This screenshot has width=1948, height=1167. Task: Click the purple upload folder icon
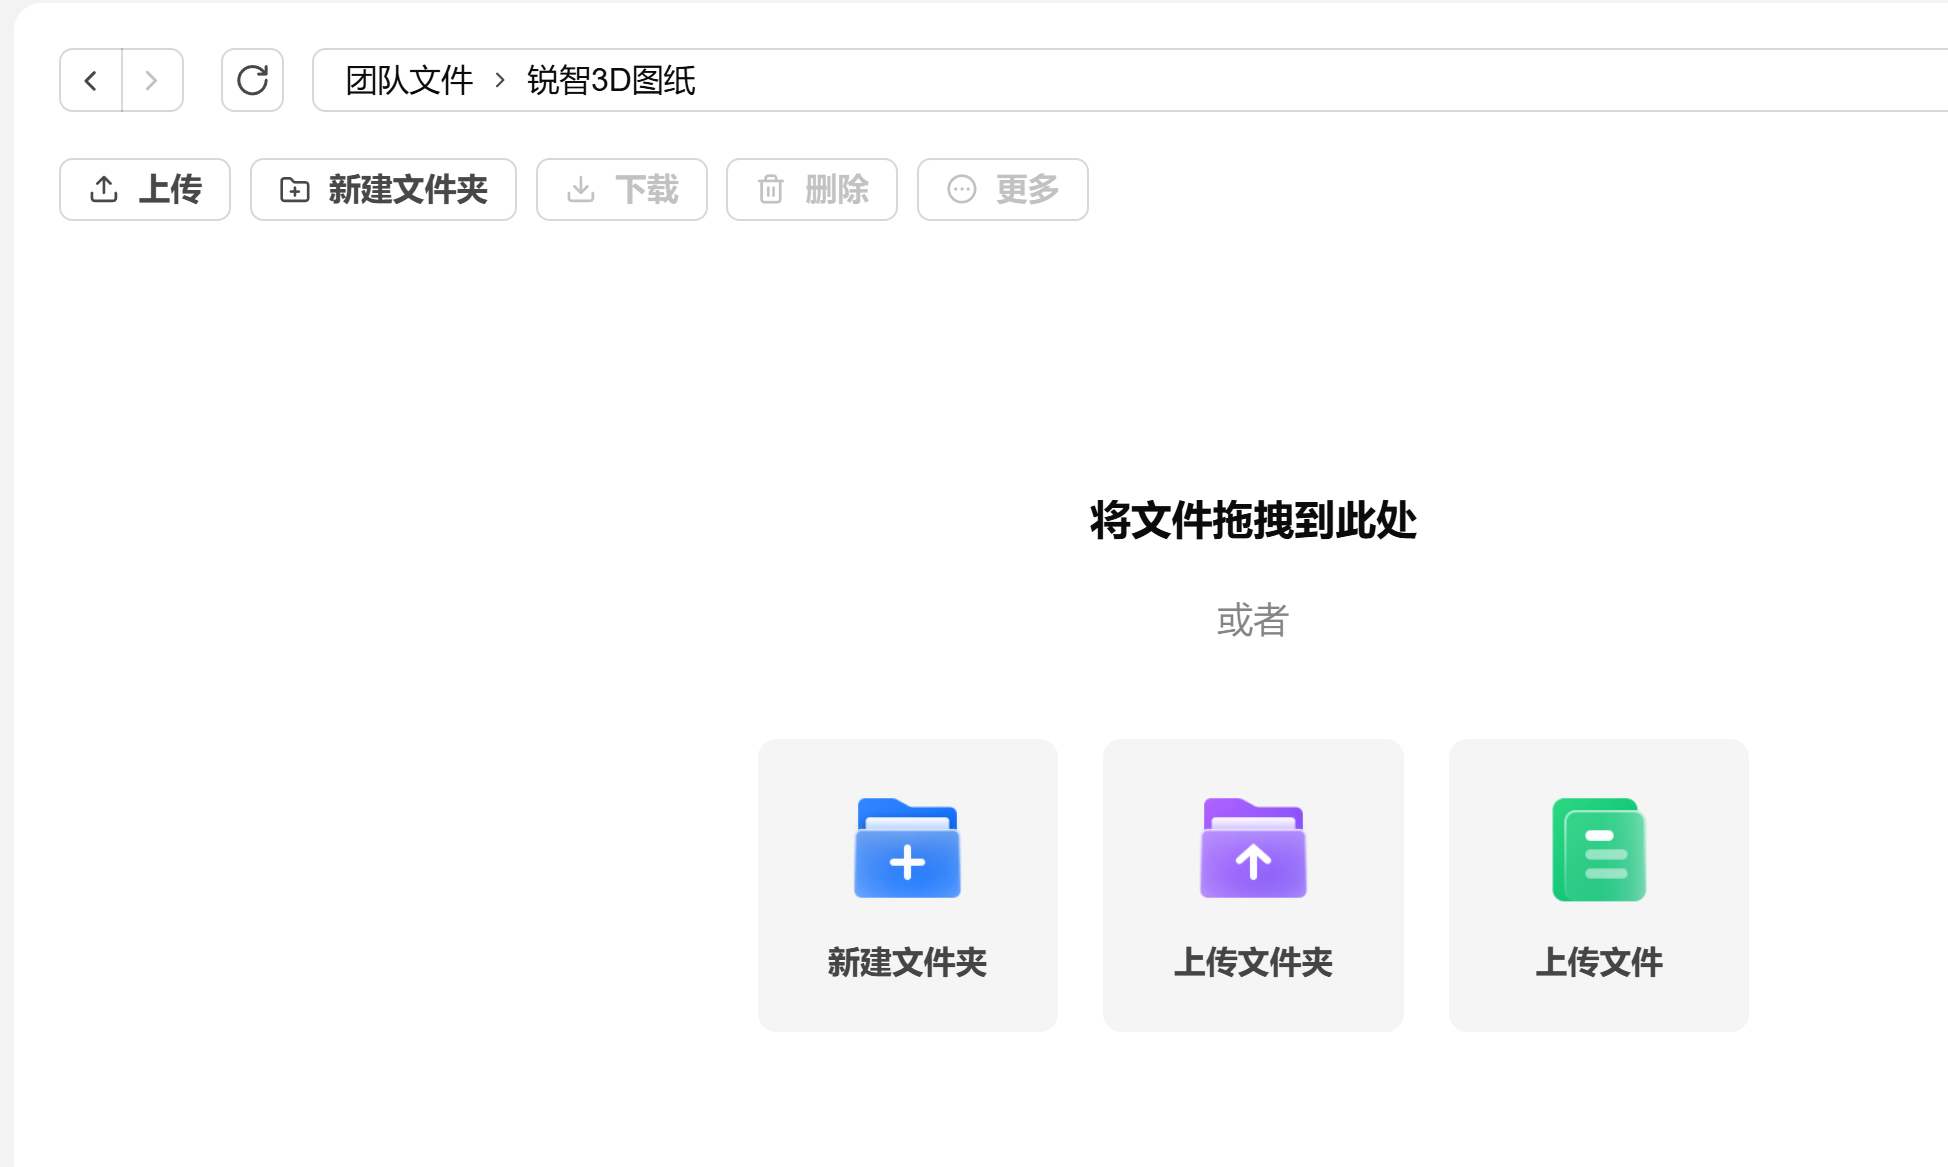click(x=1253, y=848)
